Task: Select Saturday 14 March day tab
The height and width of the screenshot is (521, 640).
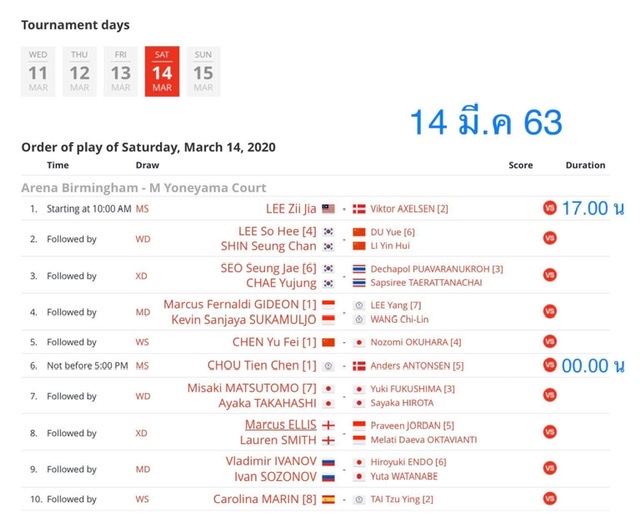Action: (162, 71)
